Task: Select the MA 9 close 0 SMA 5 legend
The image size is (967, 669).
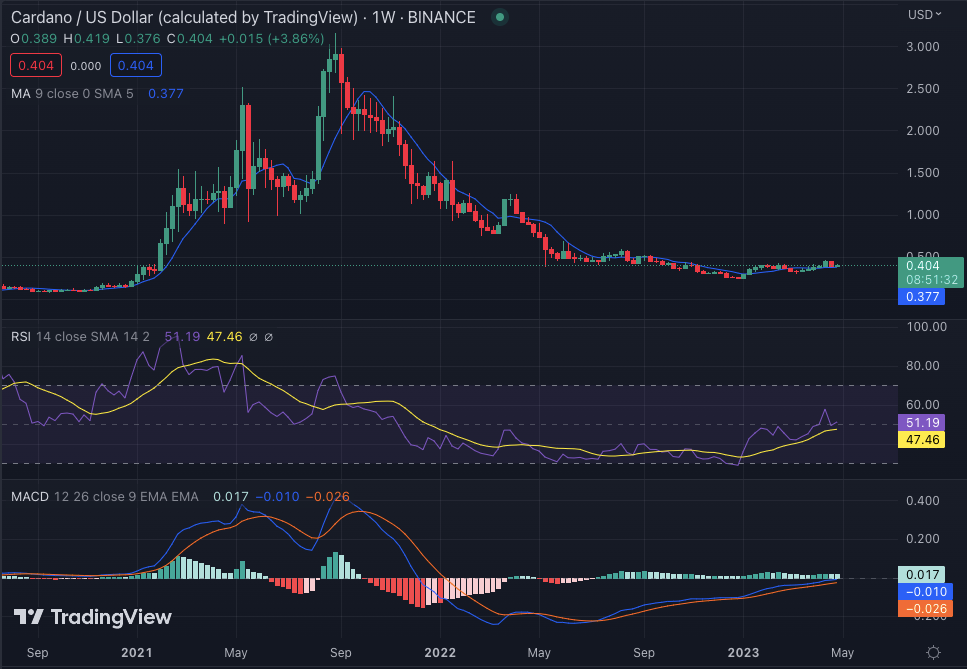Action: tap(72, 94)
